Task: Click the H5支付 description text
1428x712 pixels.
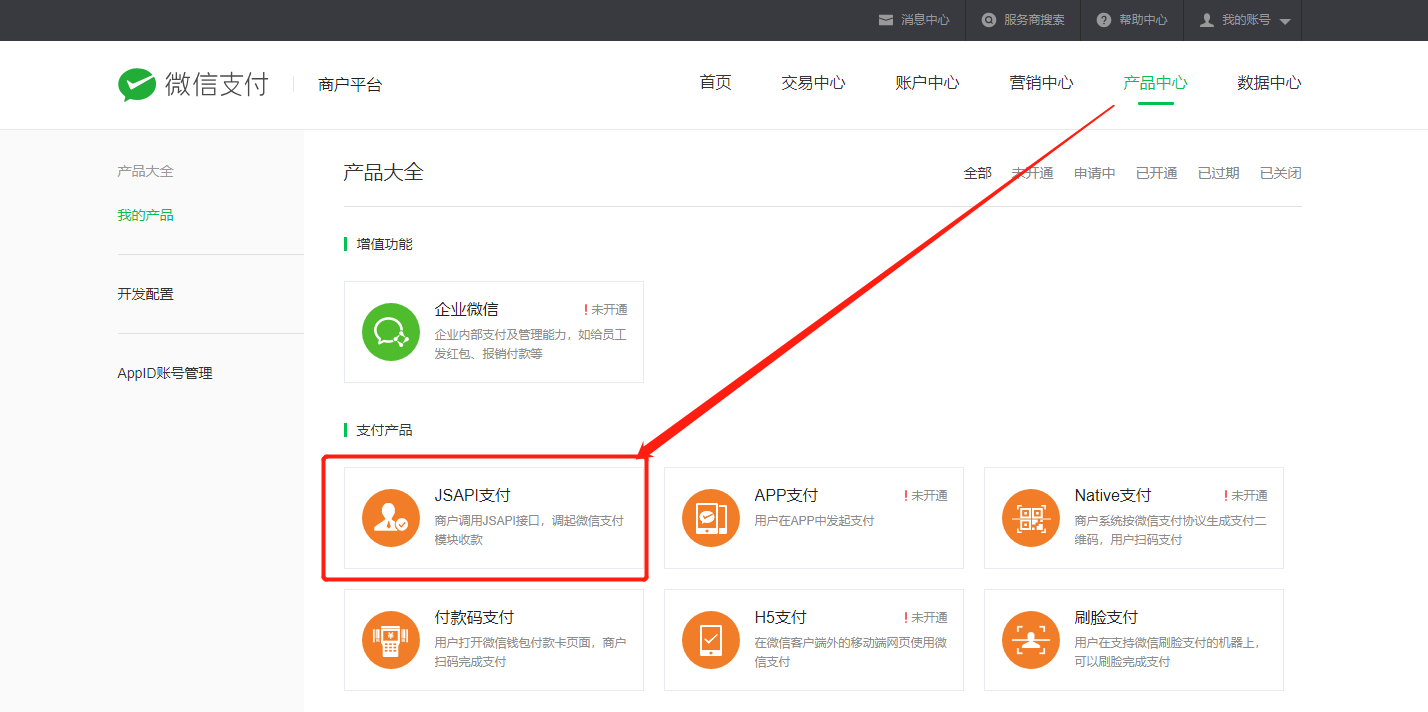Action: pyautogui.click(x=850, y=652)
